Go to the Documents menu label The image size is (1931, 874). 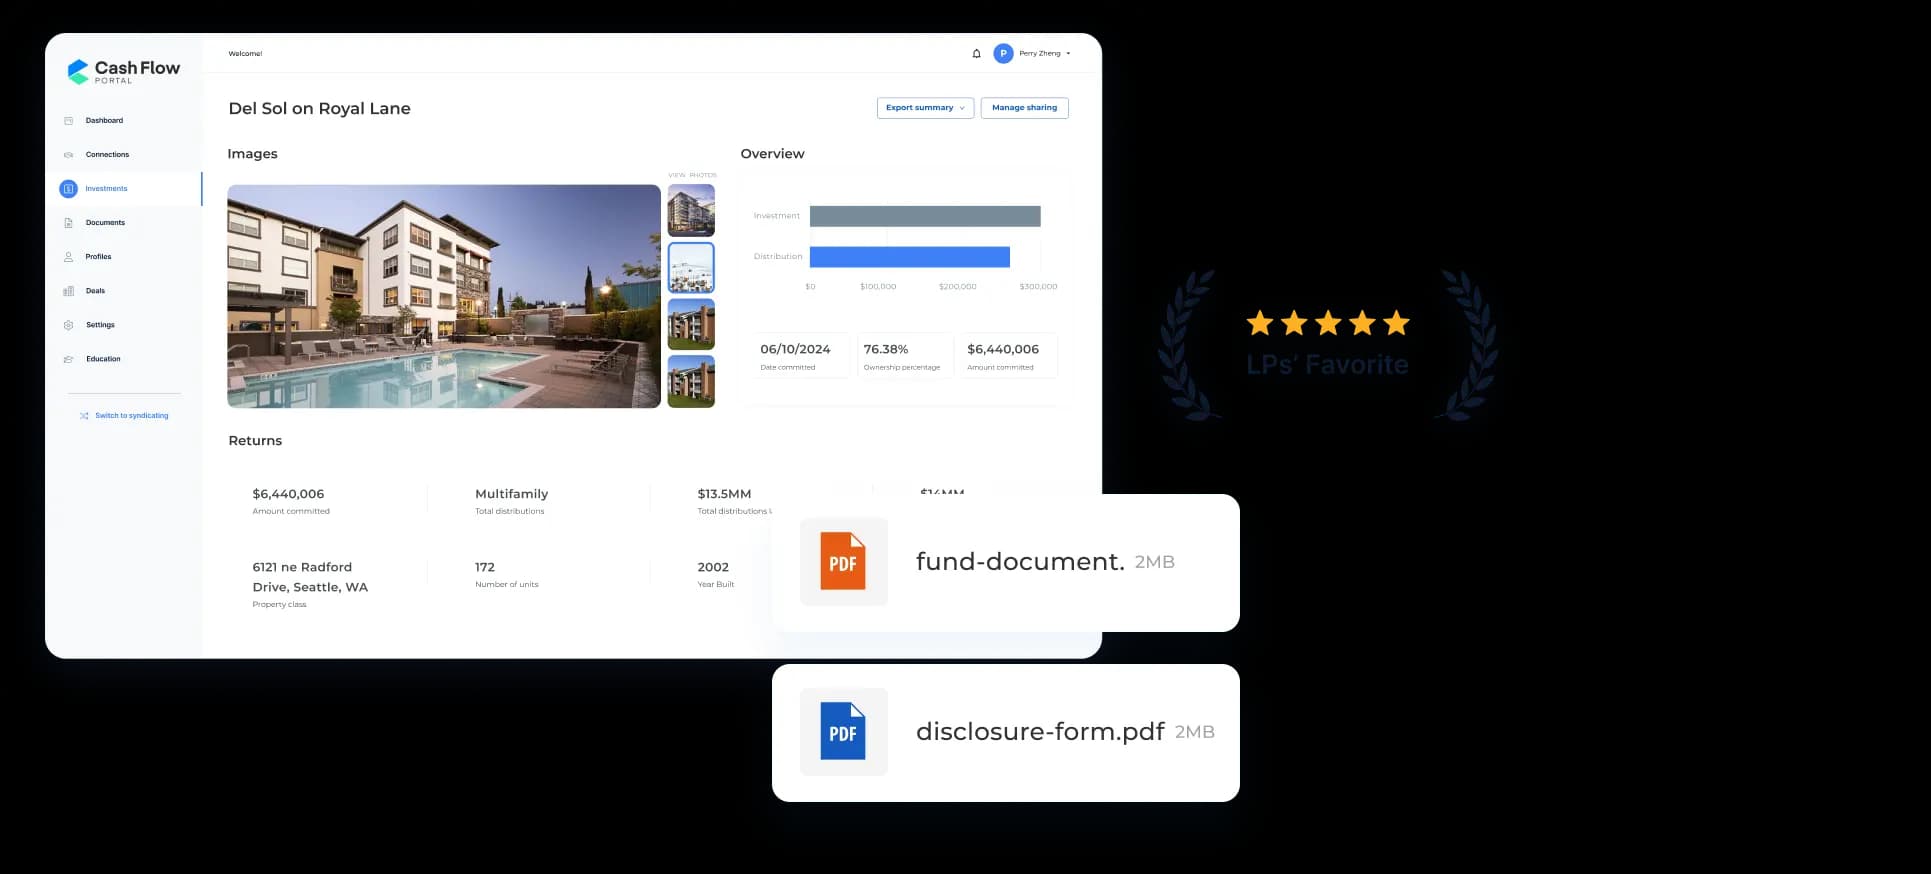(105, 223)
